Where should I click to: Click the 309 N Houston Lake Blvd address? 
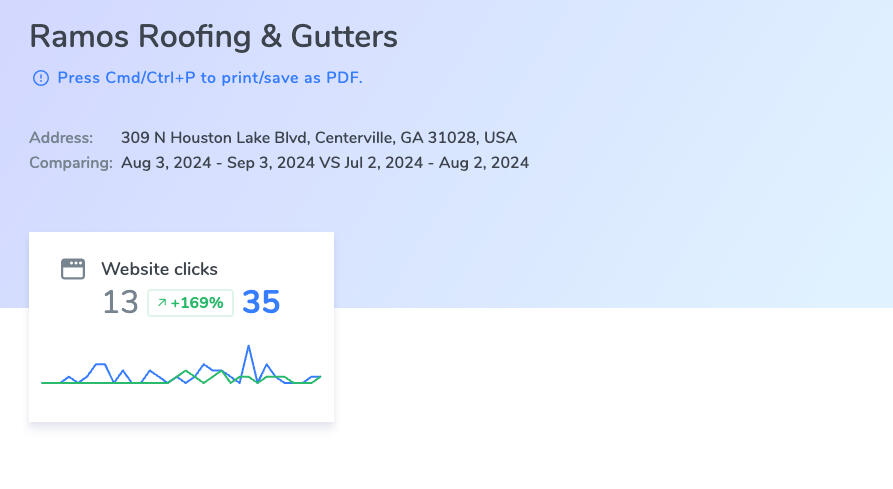(x=319, y=138)
